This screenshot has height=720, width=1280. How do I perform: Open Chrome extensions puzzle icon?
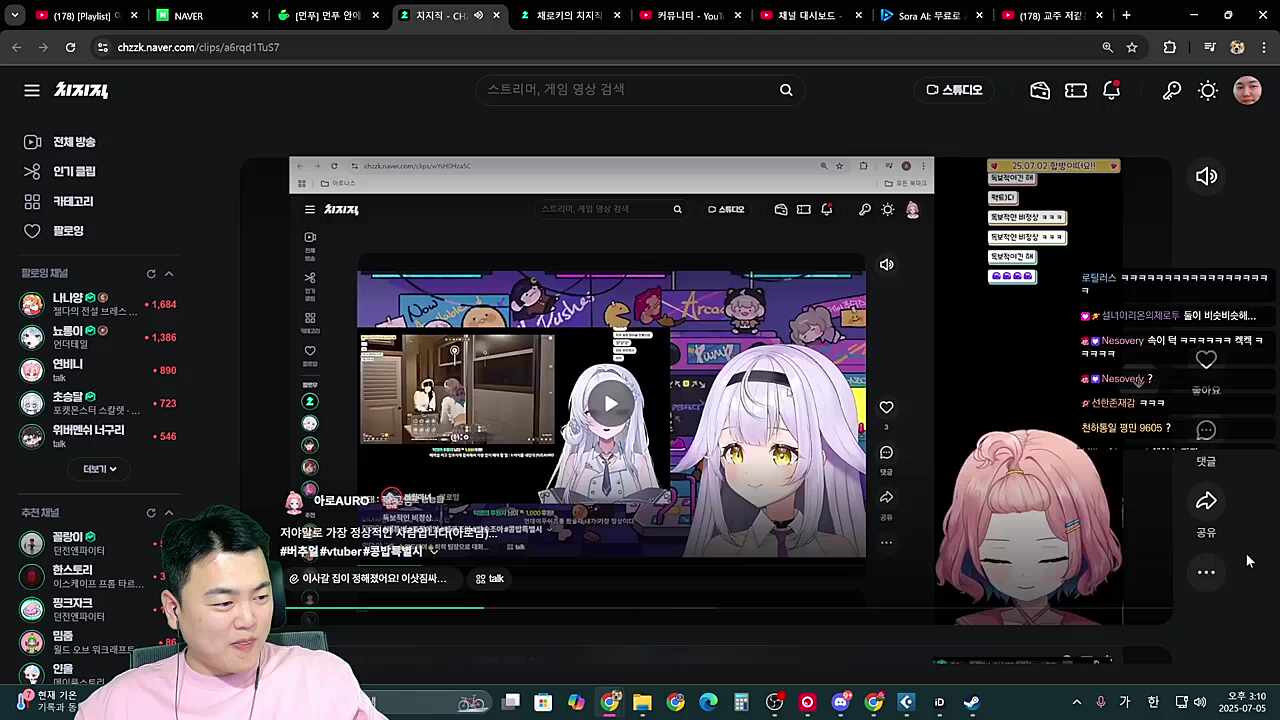1170,47
